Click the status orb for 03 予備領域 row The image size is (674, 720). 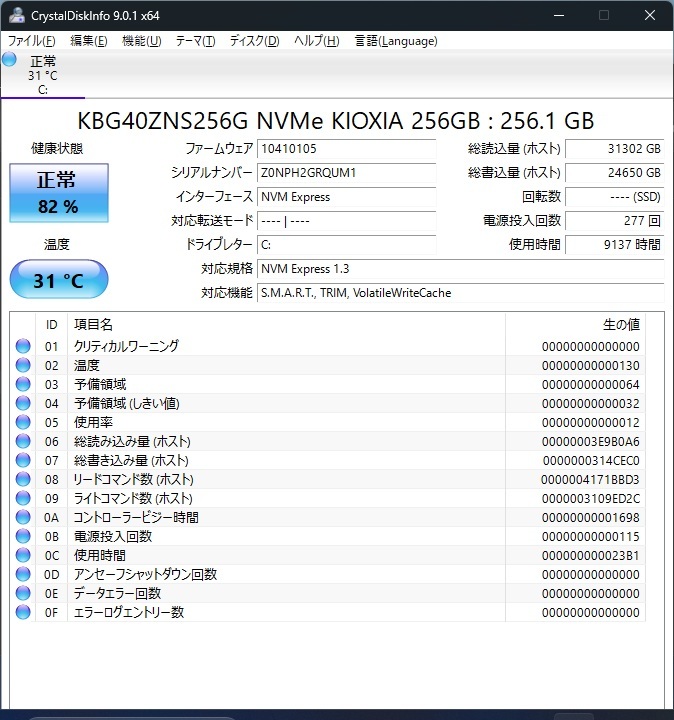point(23,384)
